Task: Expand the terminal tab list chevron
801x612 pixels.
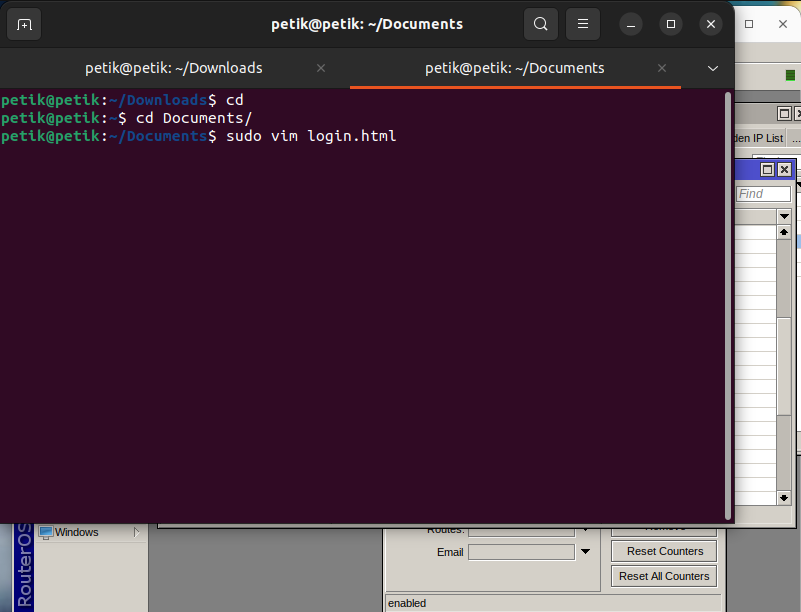Action: tap(713, 68)
